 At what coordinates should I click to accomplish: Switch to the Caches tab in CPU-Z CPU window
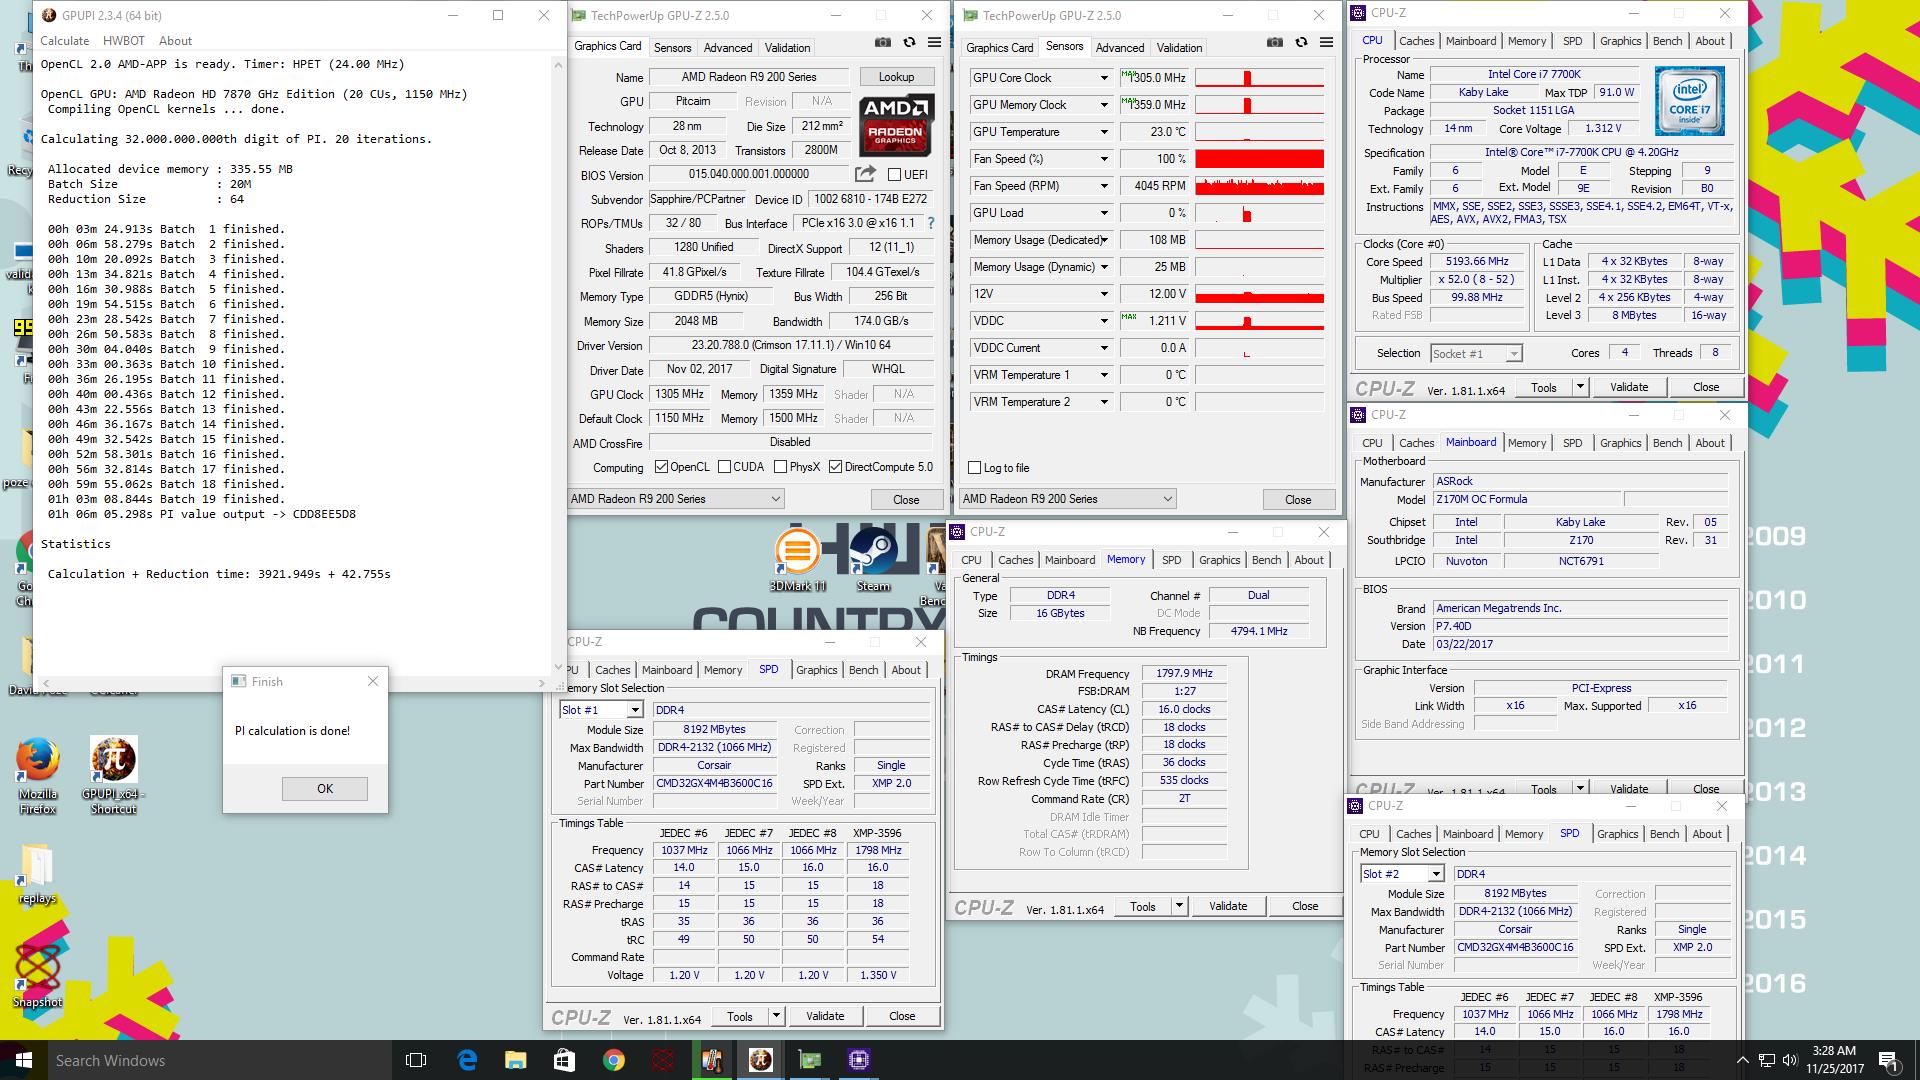click(1416, 41)
